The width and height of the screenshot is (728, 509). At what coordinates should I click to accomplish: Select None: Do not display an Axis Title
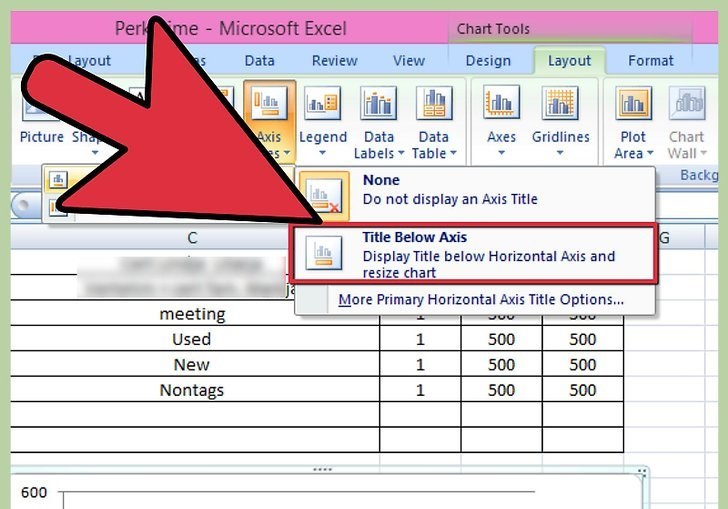click(x=475, y=196)
